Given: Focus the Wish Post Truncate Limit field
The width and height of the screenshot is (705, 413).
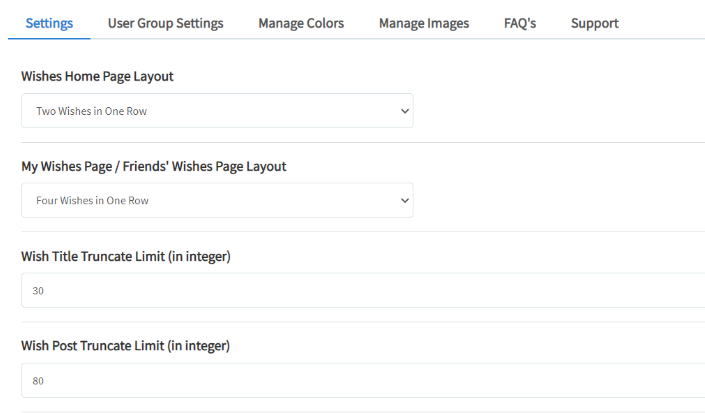Looking at the screenshot, I should click(x=363, y=381).
